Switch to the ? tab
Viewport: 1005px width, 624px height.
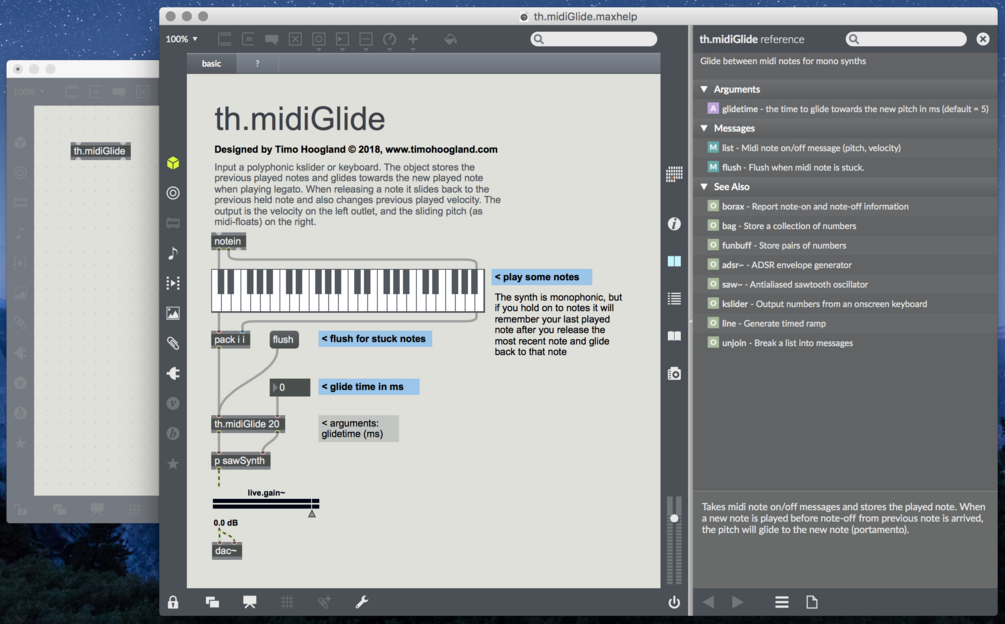pyautogui.click(x=258, y=63)
